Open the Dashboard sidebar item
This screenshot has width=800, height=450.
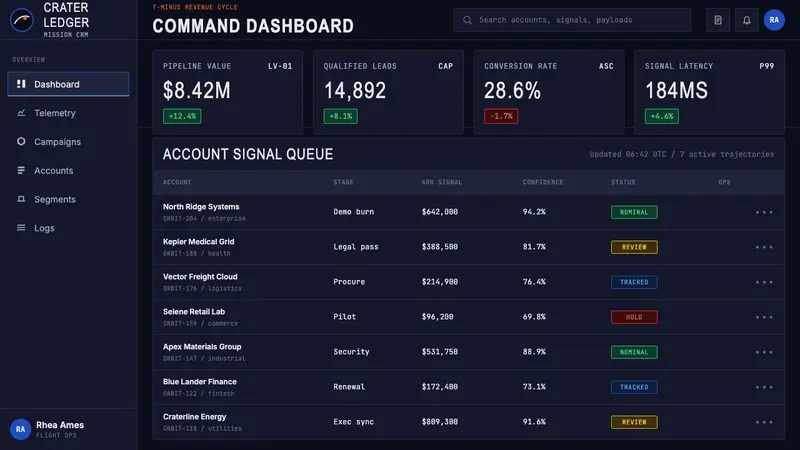click(x=68, y=84)
